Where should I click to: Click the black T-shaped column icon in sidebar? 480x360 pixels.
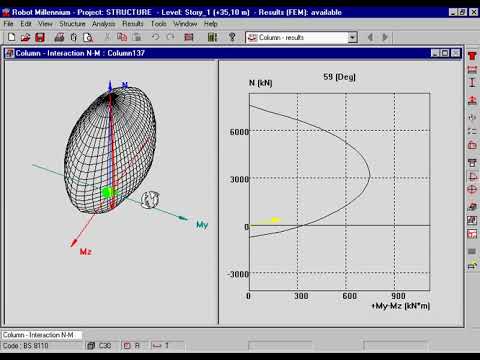pos(472,162)
